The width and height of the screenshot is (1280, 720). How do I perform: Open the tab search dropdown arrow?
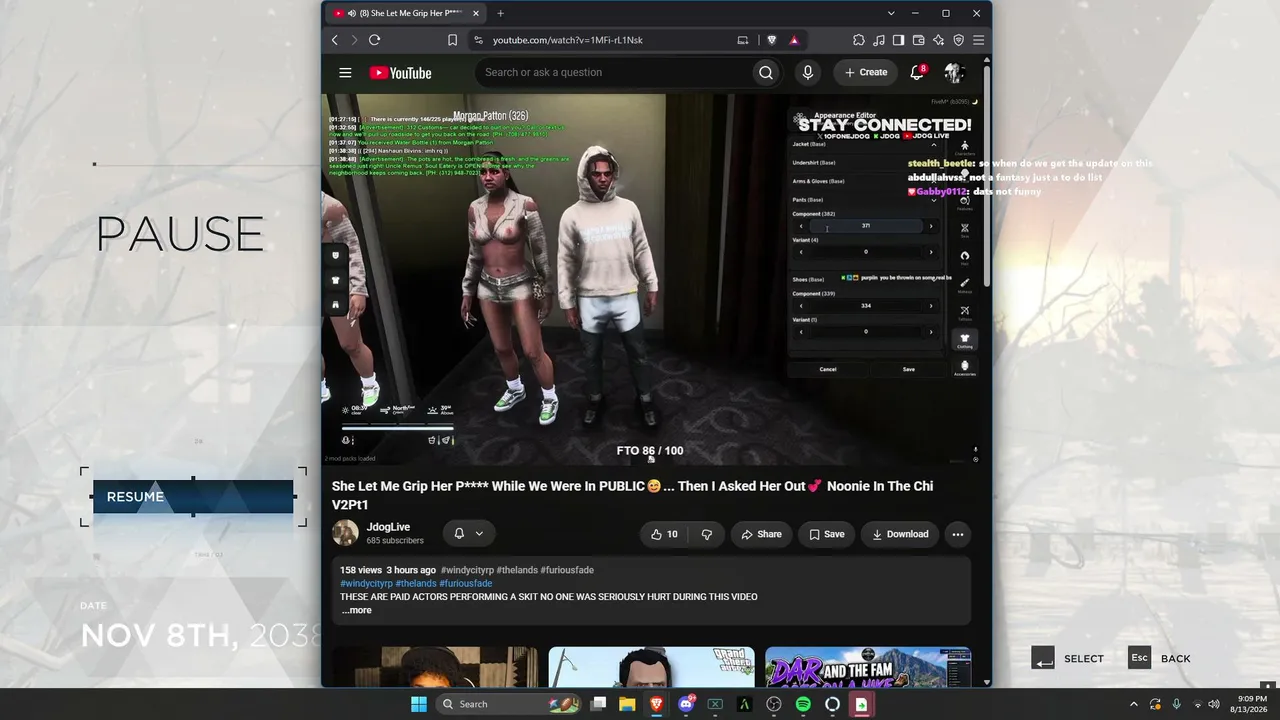(891, 13)
